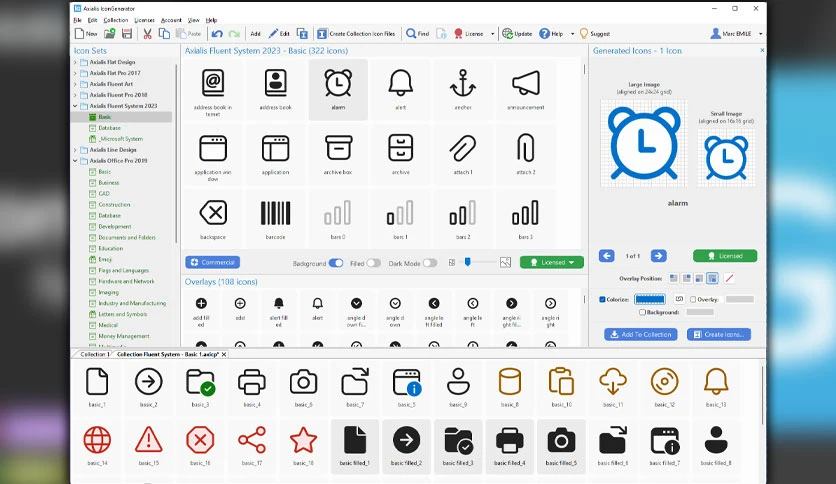Check the Background checkbox in Generated Icons
The height and width of the screenshot is (484, 836).
point(642,312)
